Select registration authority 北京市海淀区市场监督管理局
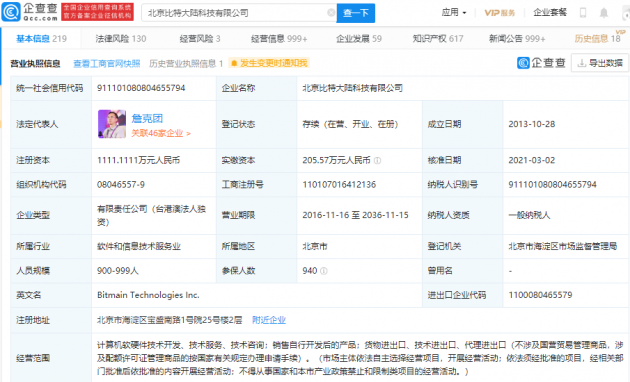This screenshot has width=630, height=382. 562,246
